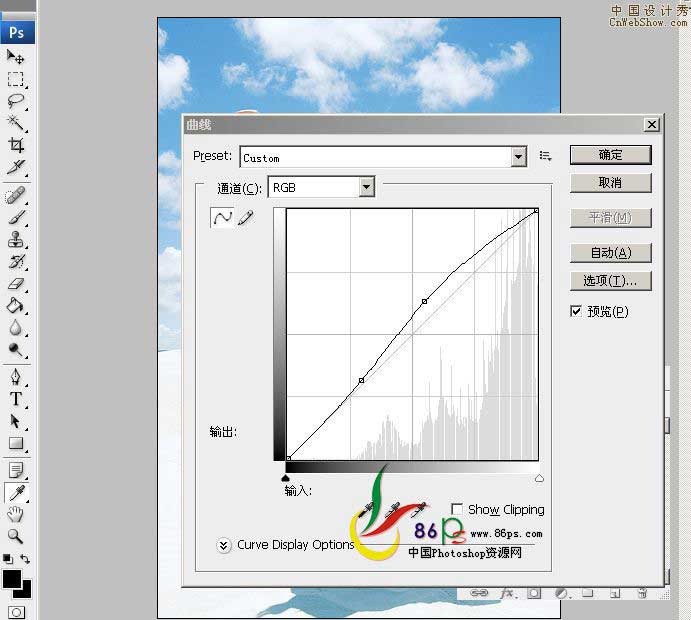Select the Eyedropper tool in toolbox
Screen dimensions: 691x620
click(x=16, y=493)
